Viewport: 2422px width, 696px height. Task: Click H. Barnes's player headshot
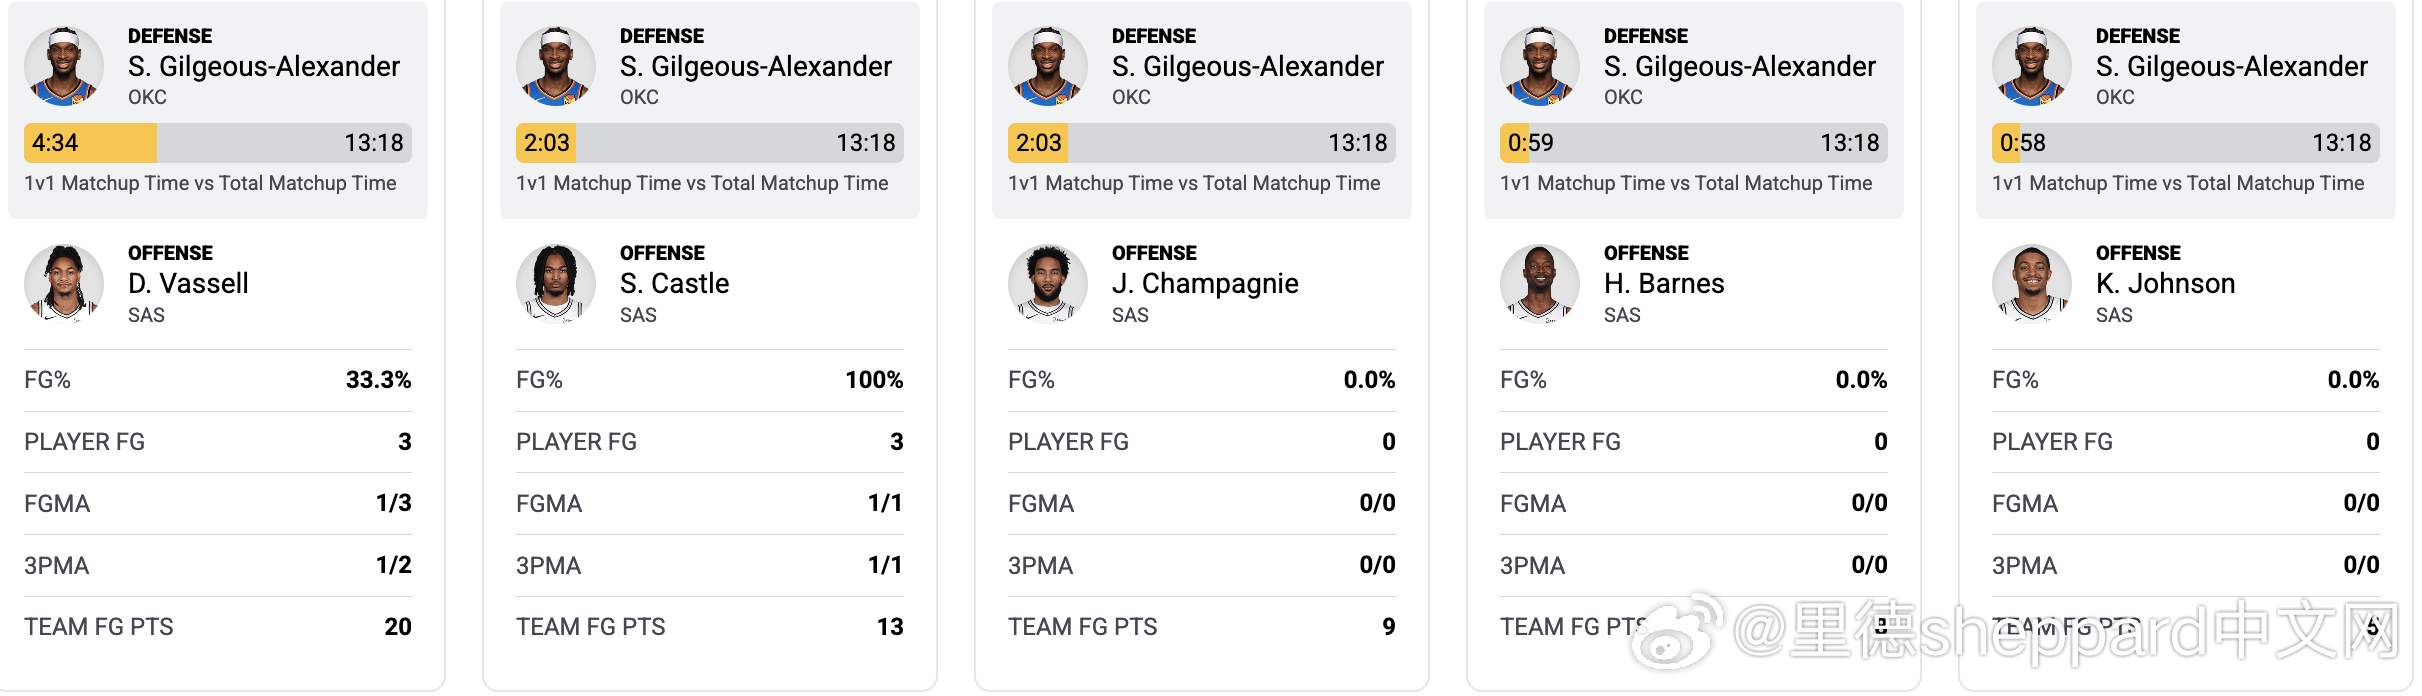pyautogui.click(x=1540, y=284)
